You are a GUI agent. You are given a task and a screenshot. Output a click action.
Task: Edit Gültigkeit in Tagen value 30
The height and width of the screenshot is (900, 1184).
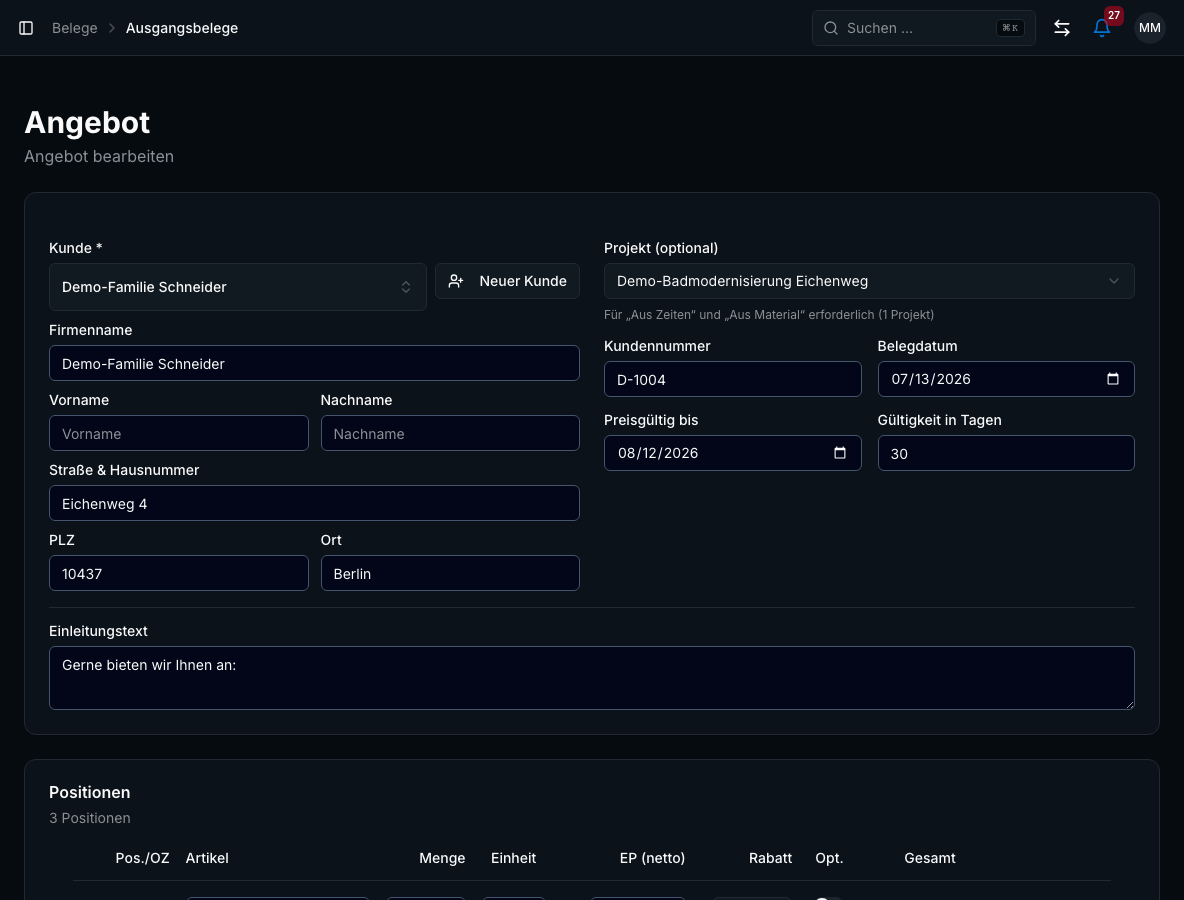(1006, 453)
